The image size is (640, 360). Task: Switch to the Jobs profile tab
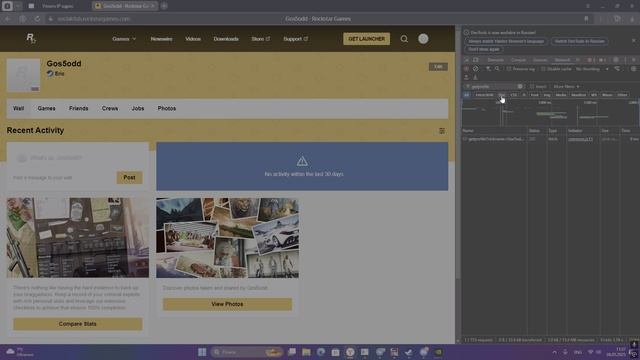[x=138, y=109]
